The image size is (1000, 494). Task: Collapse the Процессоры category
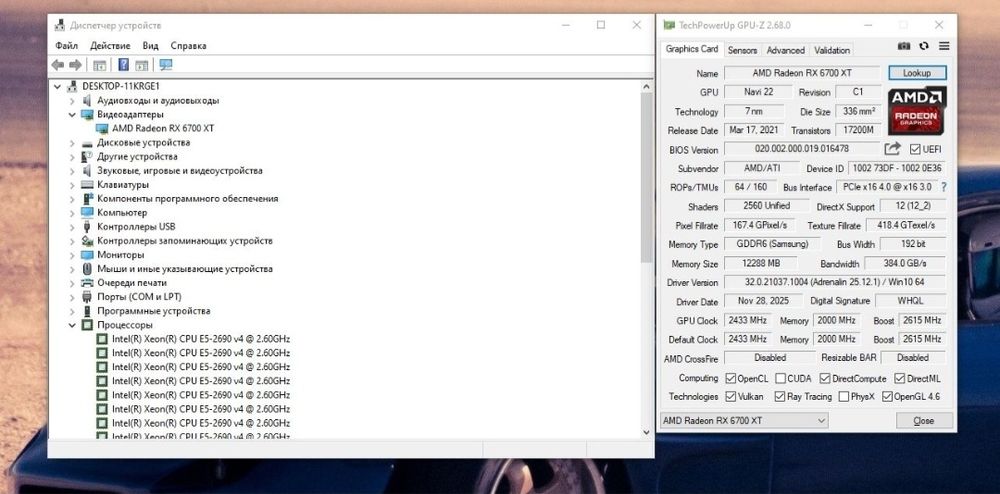click(72, 325)
